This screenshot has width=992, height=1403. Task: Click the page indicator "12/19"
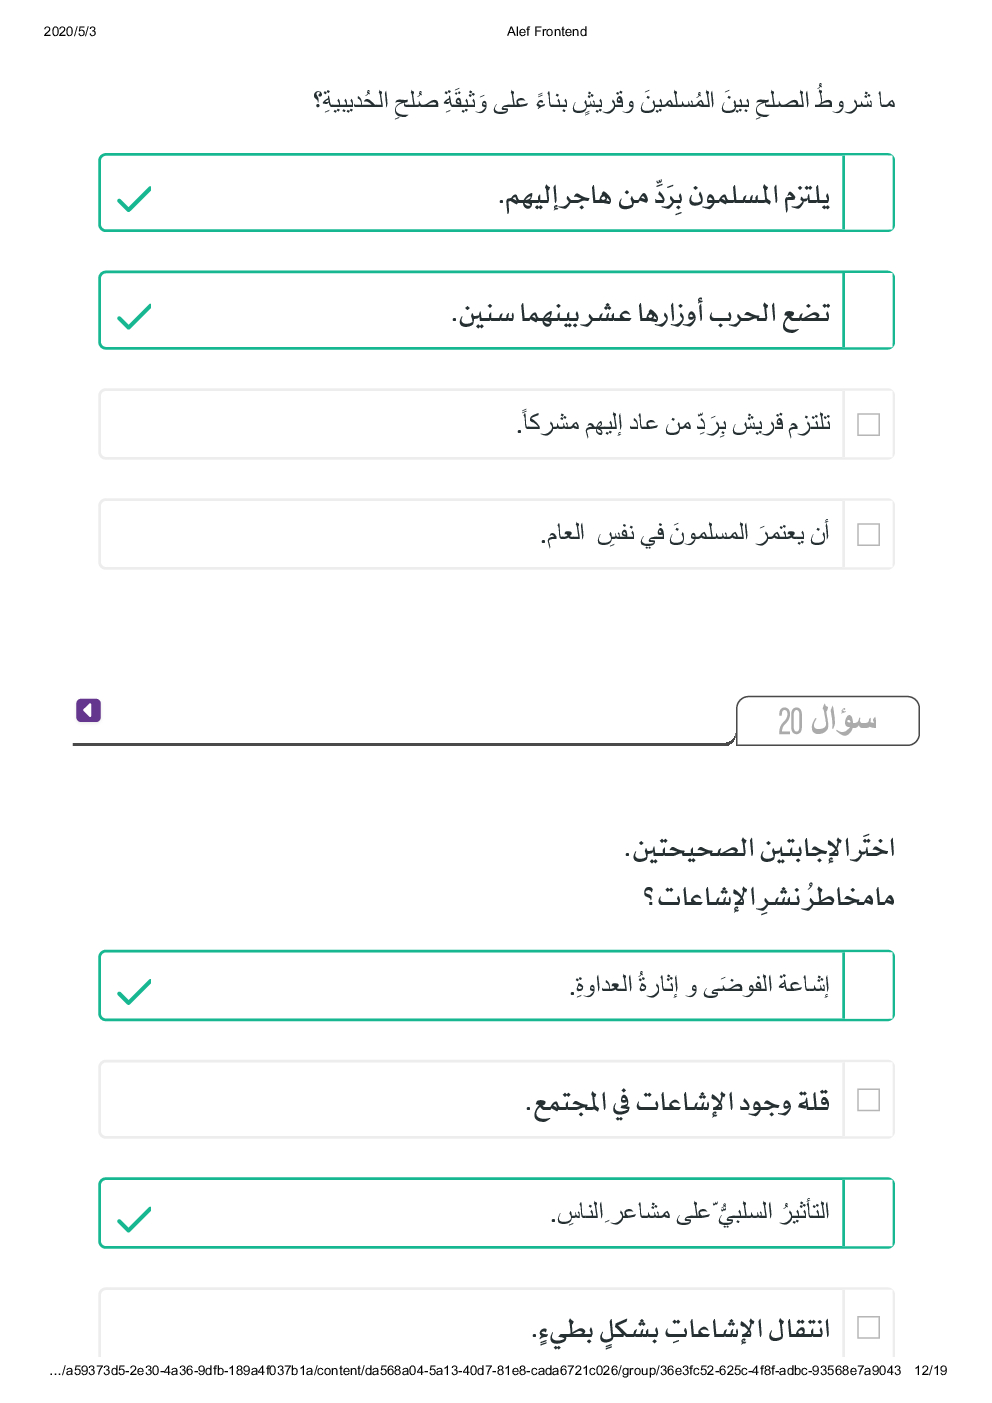(930, 1371)
